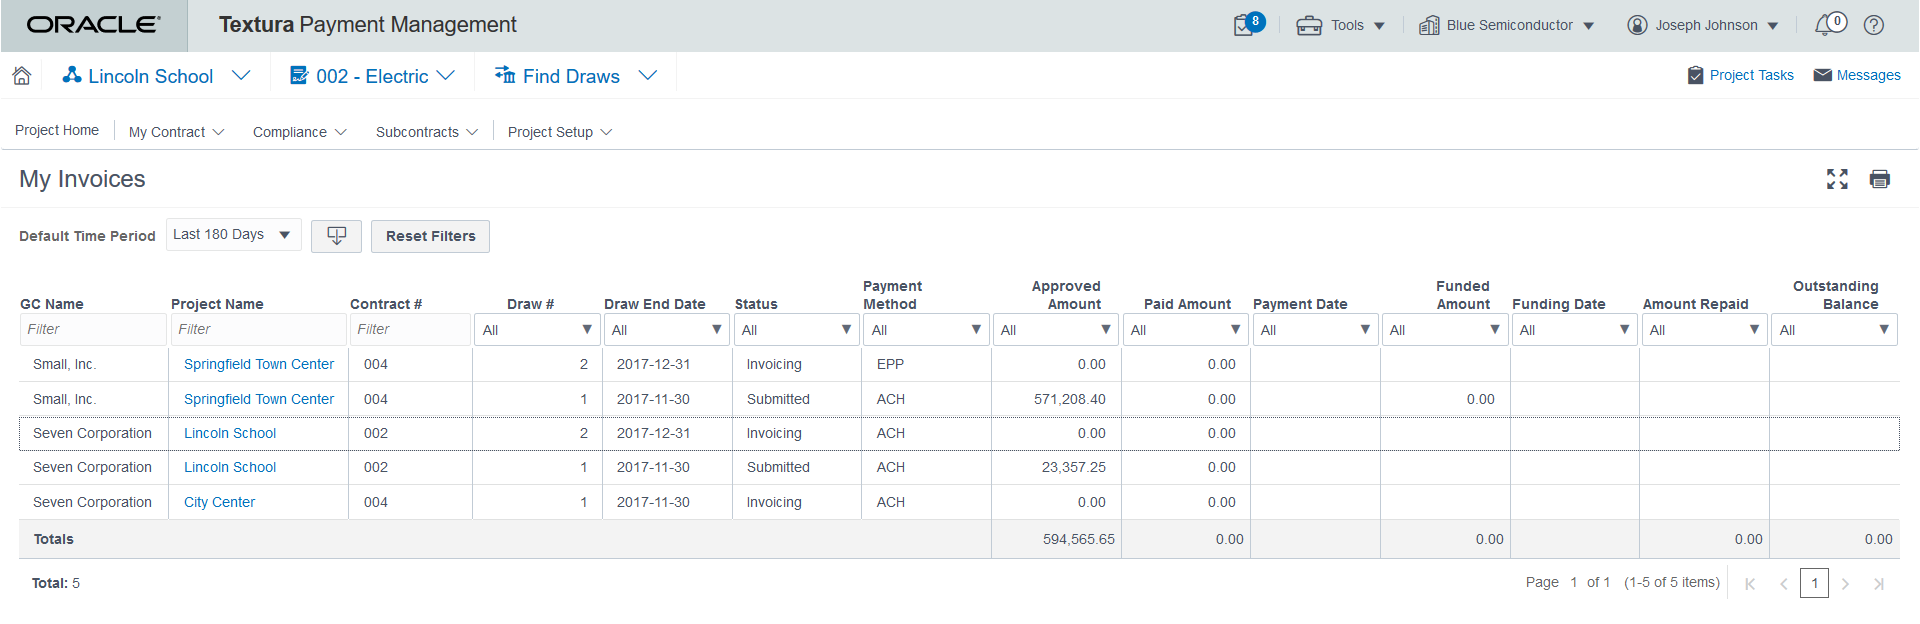
Task: Open the Paid Amount filter dropdown
Action: (1185, 330)
